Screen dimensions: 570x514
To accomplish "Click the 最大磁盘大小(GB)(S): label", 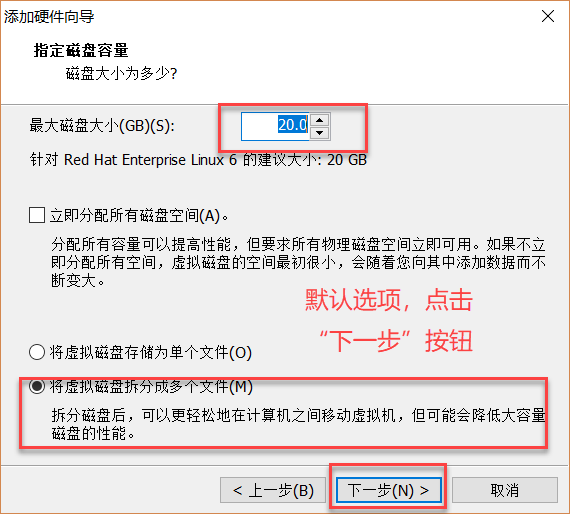I will point(102,126).
